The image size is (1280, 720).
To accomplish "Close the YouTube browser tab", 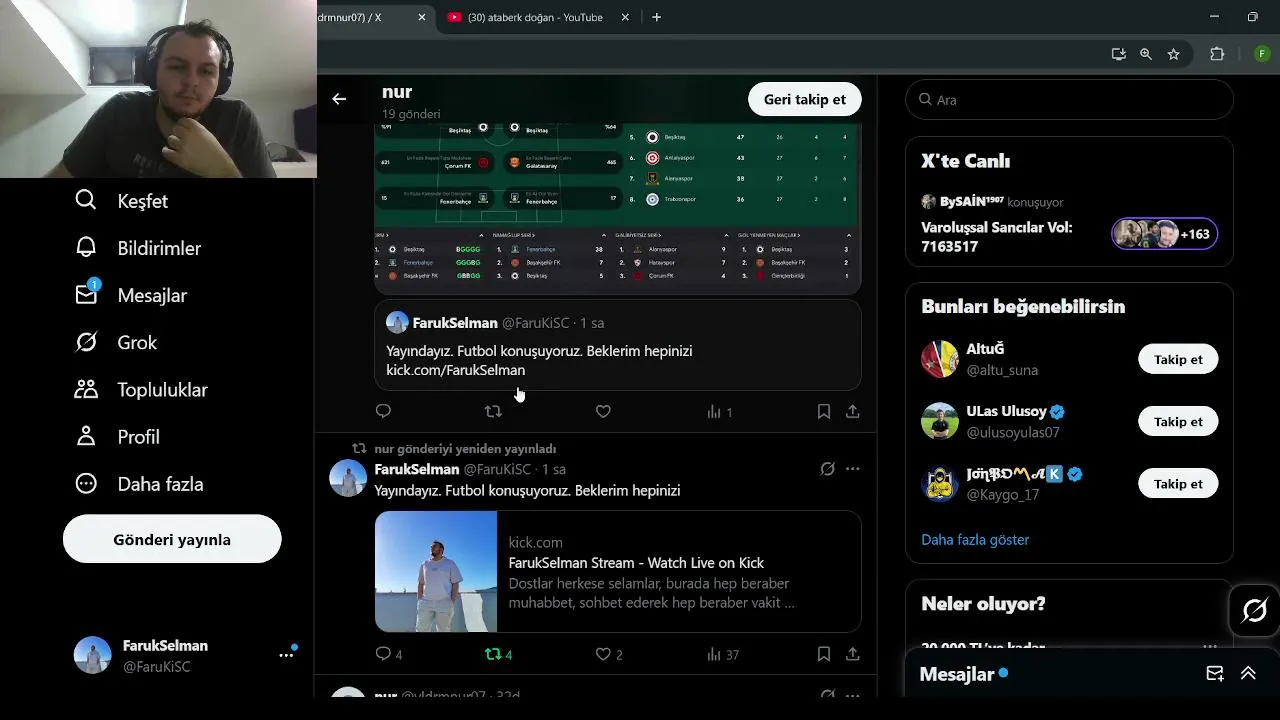I will 625,17.
